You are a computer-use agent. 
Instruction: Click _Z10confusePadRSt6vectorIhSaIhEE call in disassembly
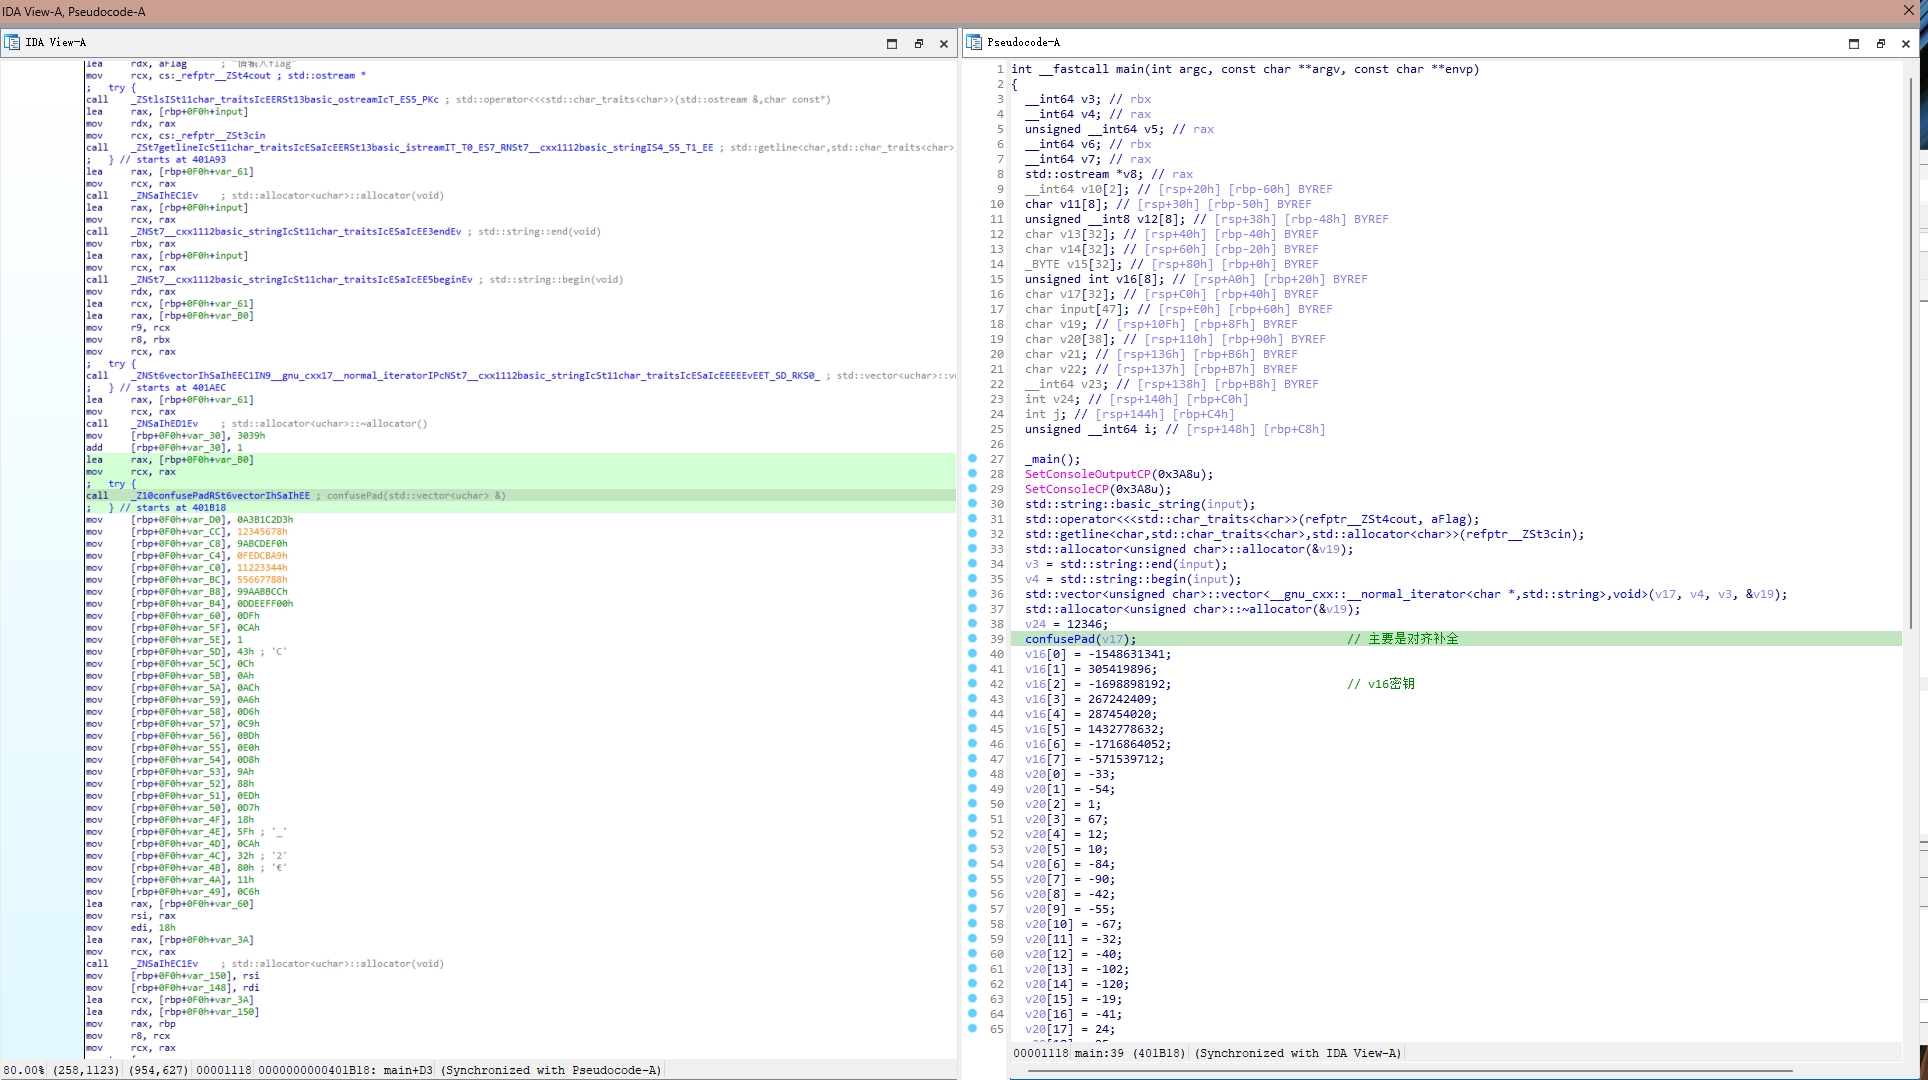pyautogui.click(x=220, y=495)
